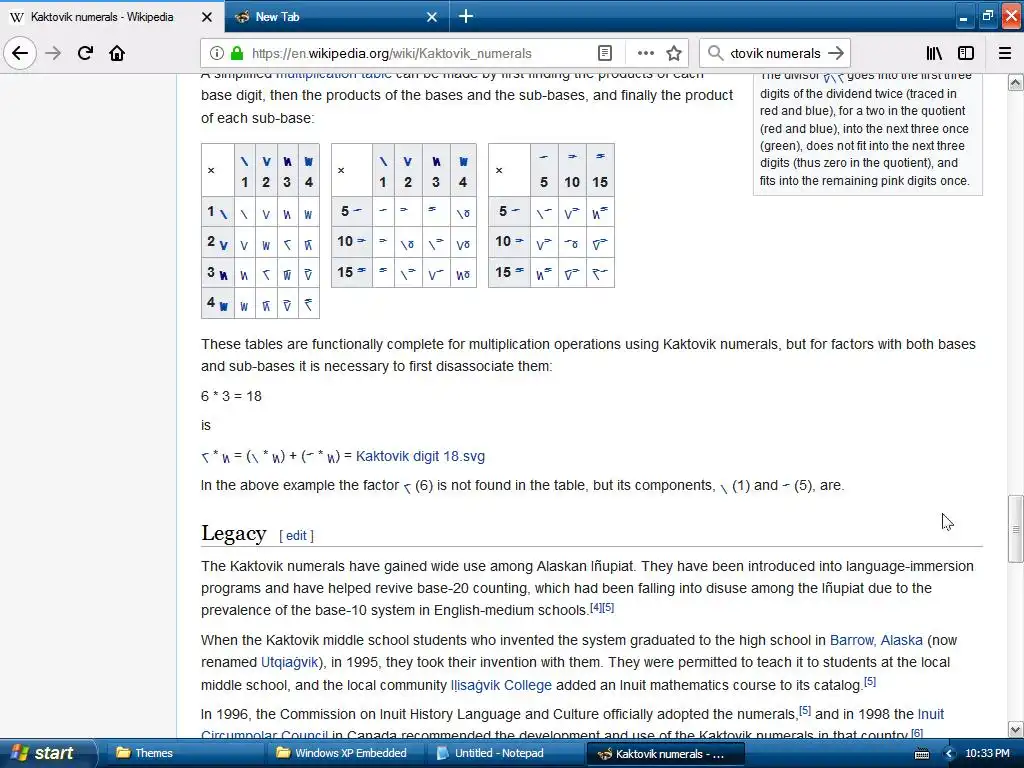This screenshot has width=1024, height=768.
Task: Click column header '10' in third table
Action: [571, 170]
